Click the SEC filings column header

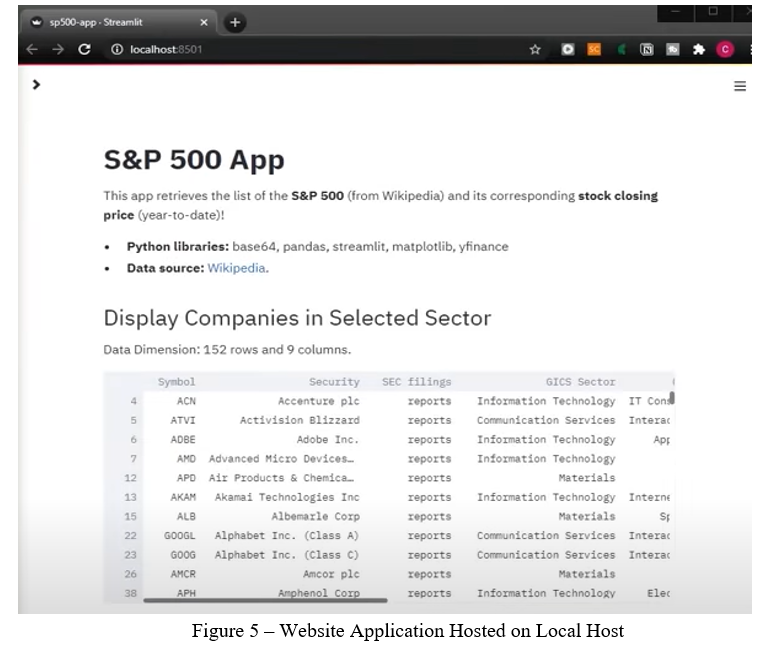click(x=416, y=382)
